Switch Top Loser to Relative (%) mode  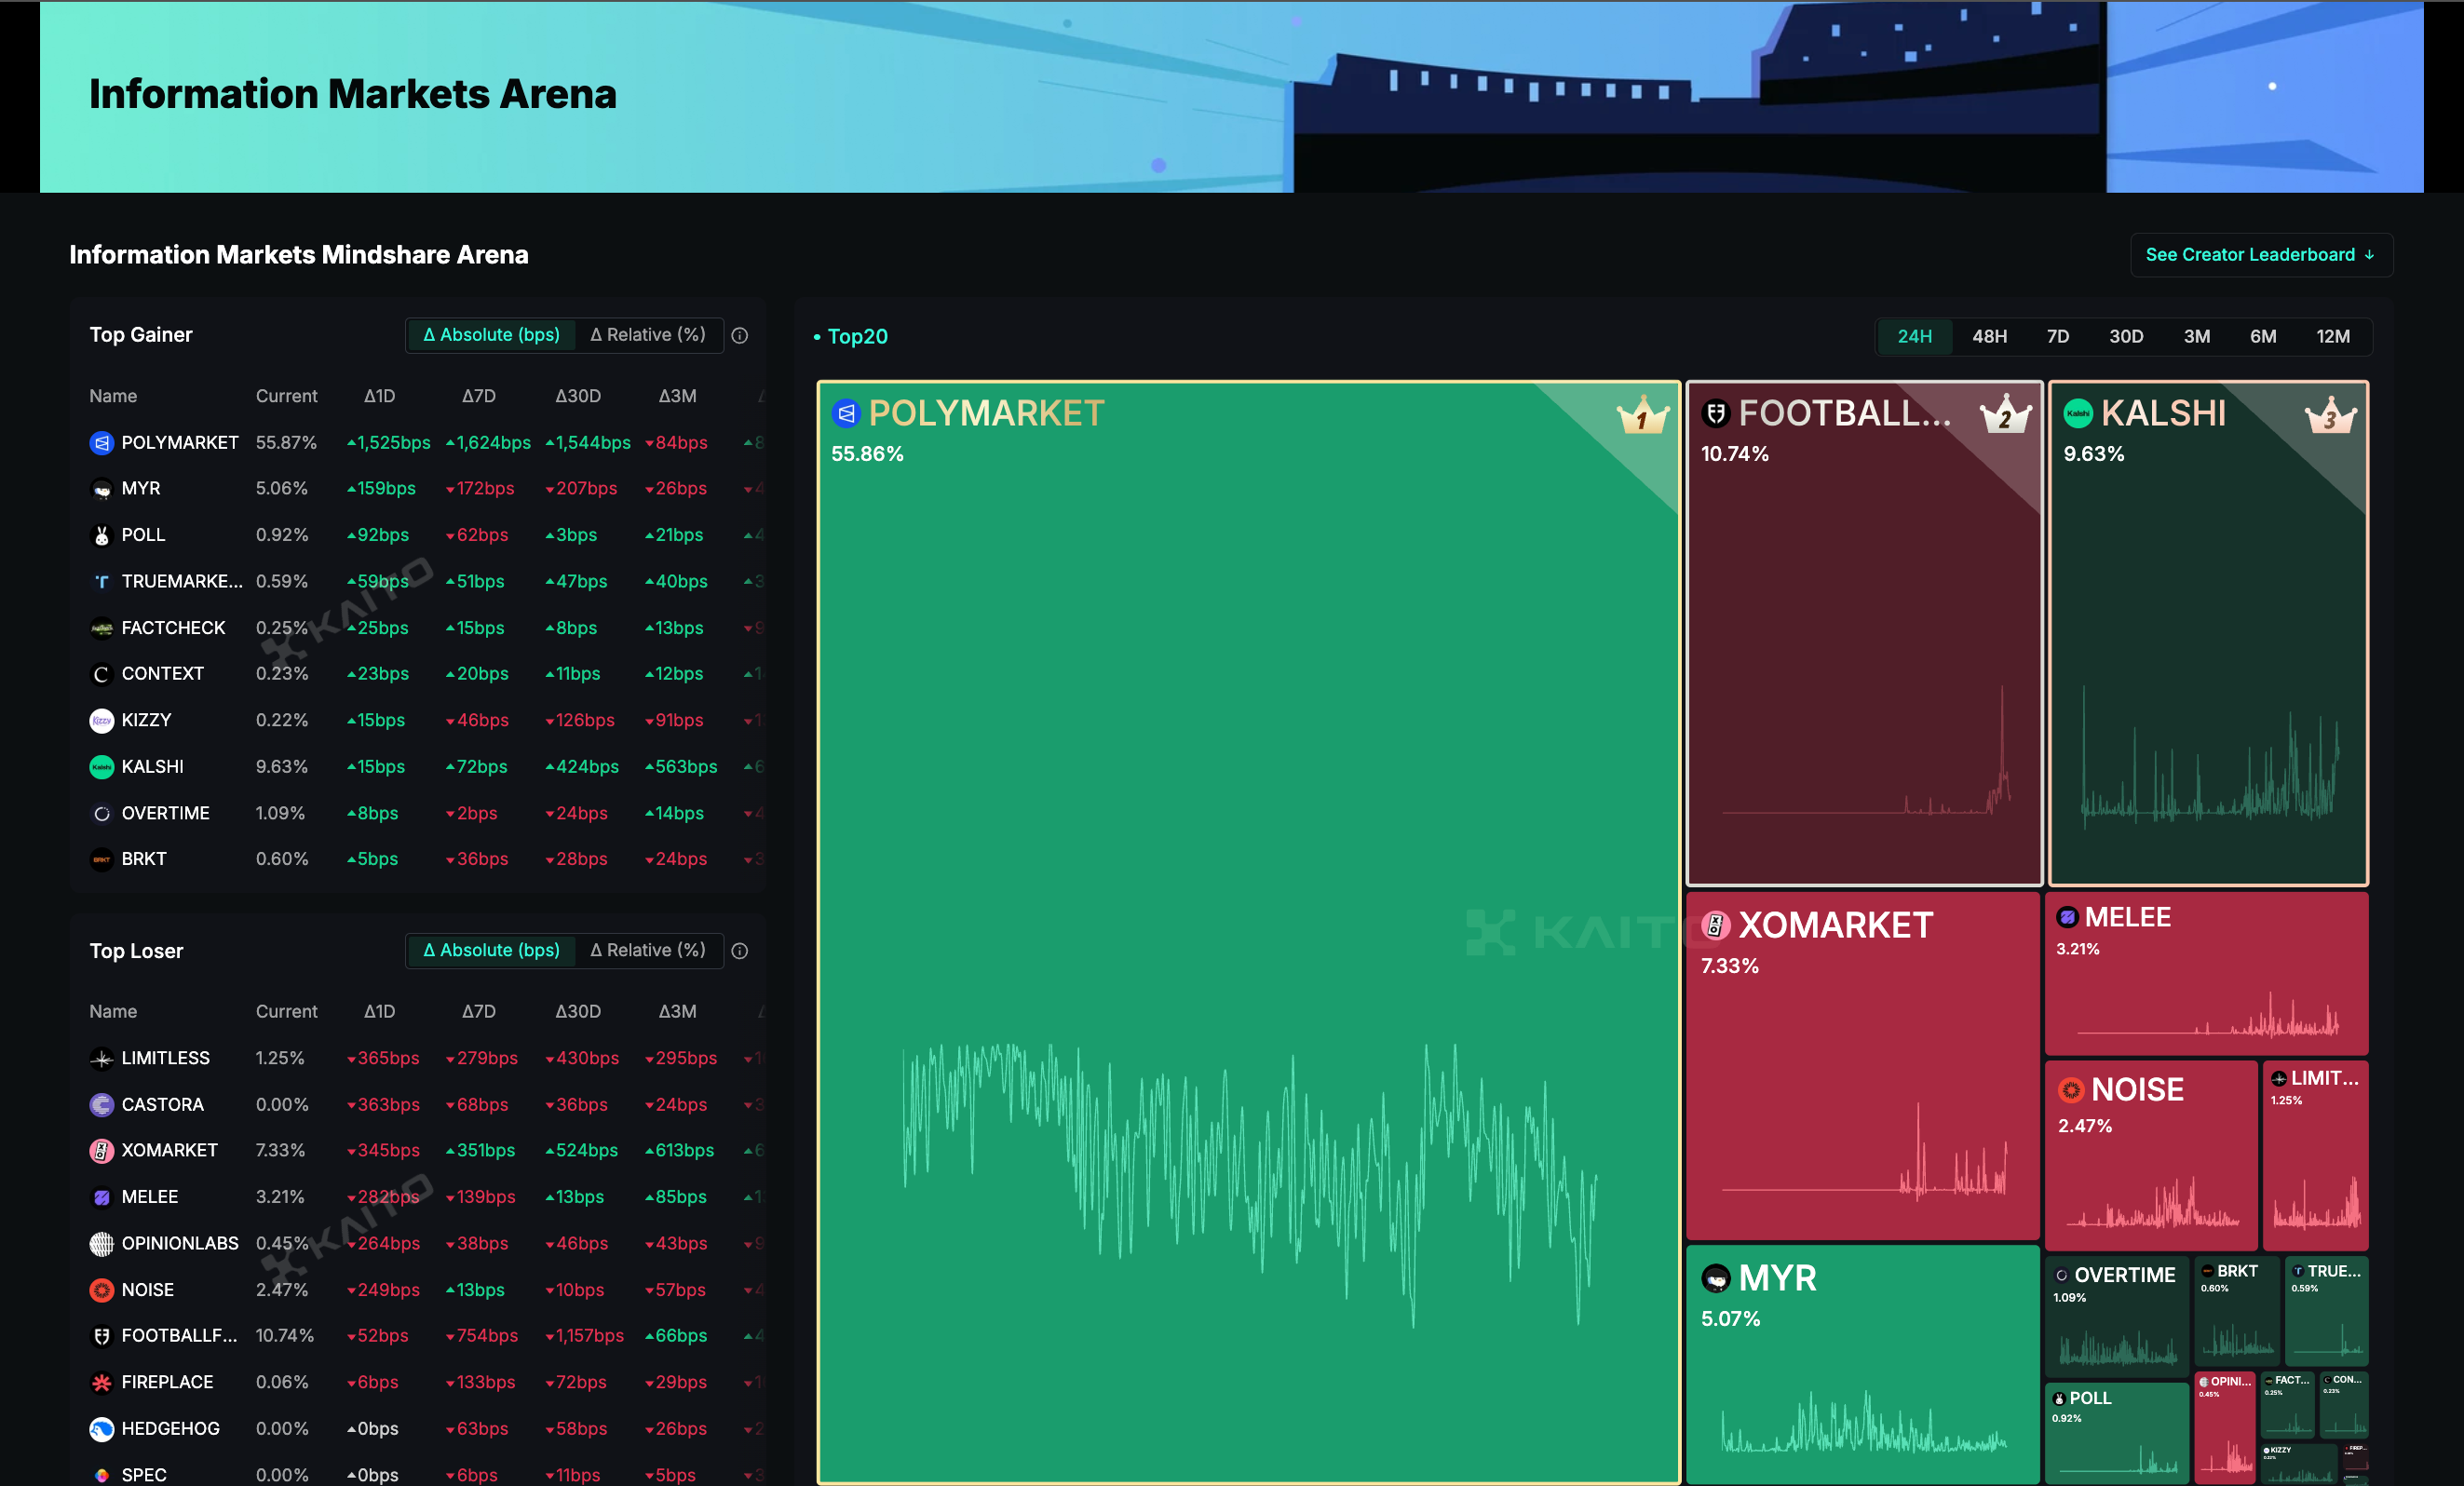(x=648, y=950)
